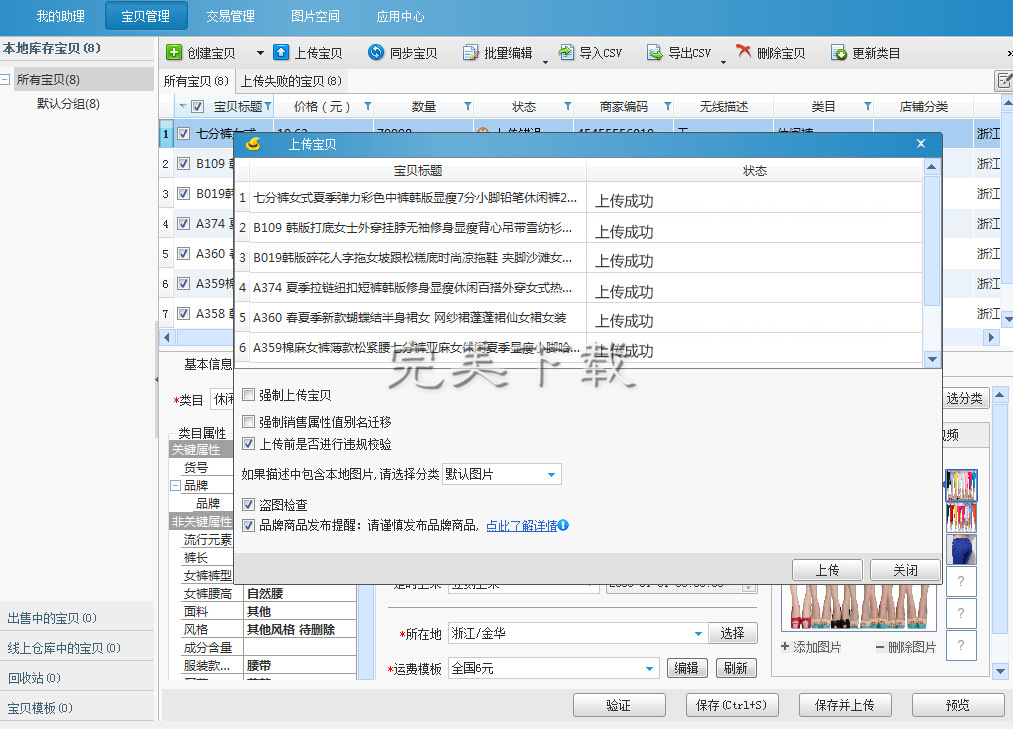Click the 创建宝贝 green plus icon
This screenshot has height=729, width=1013.
click(x=174, y=52)
